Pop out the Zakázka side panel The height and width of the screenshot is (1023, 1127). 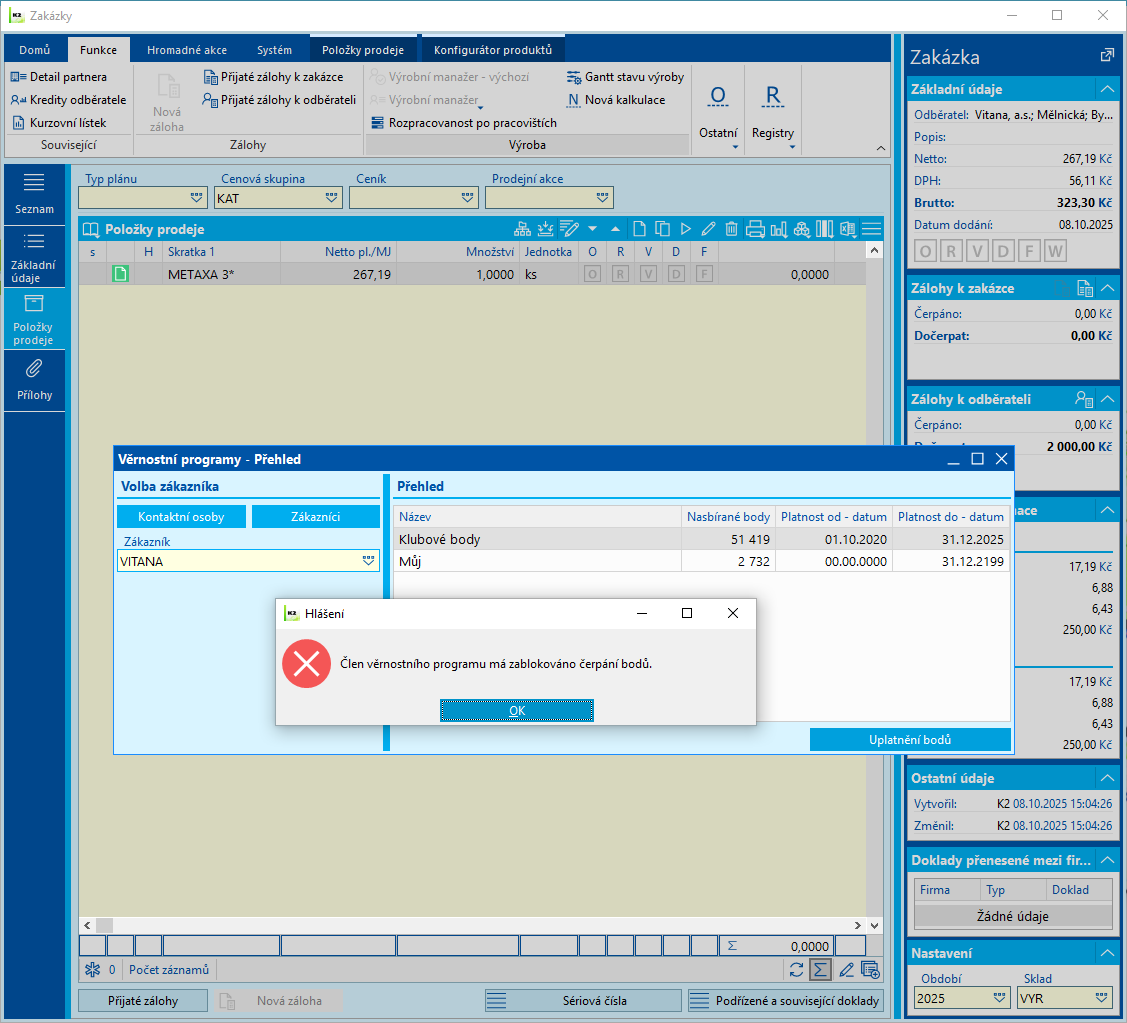tap(1107, 55)
